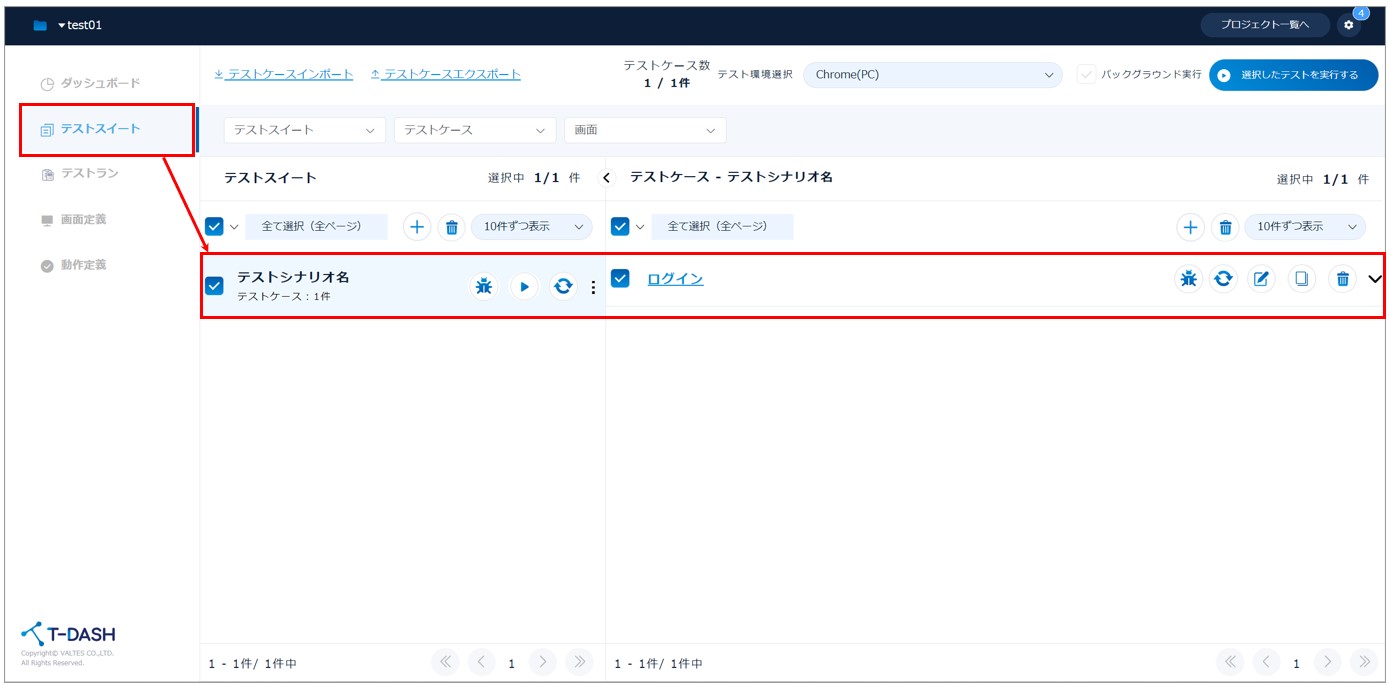This screenshot has width=1390, height=685.
Task: Click the テストケースインポート link
Action: click(x=284, y=74)
